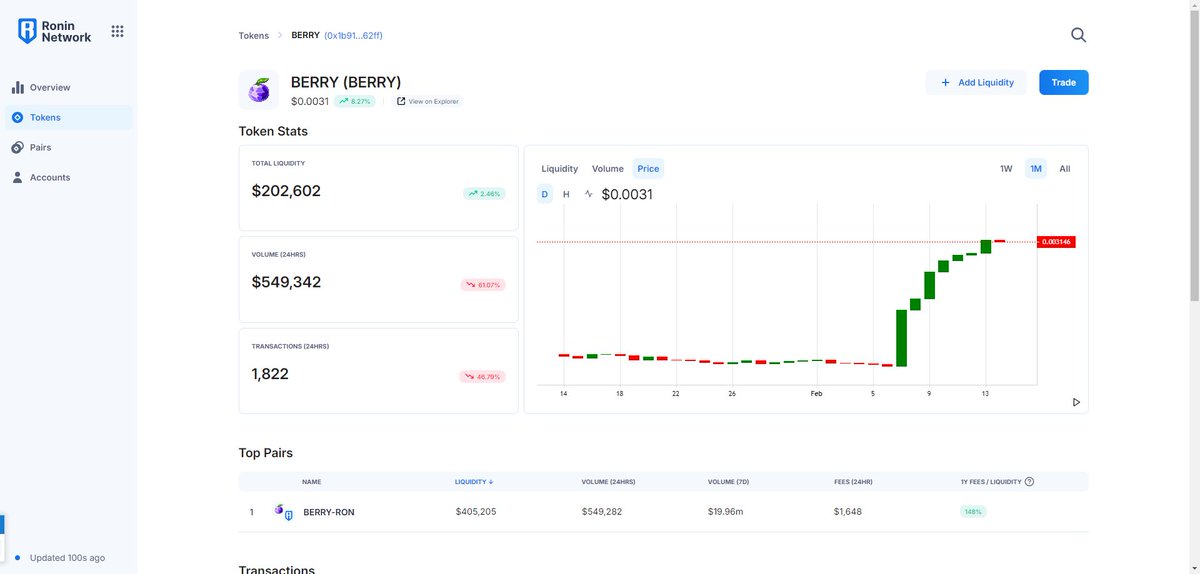This screenshot has width=1200, height=574.
Task: Click the Trade button
Action: [x=1064, y=82]
